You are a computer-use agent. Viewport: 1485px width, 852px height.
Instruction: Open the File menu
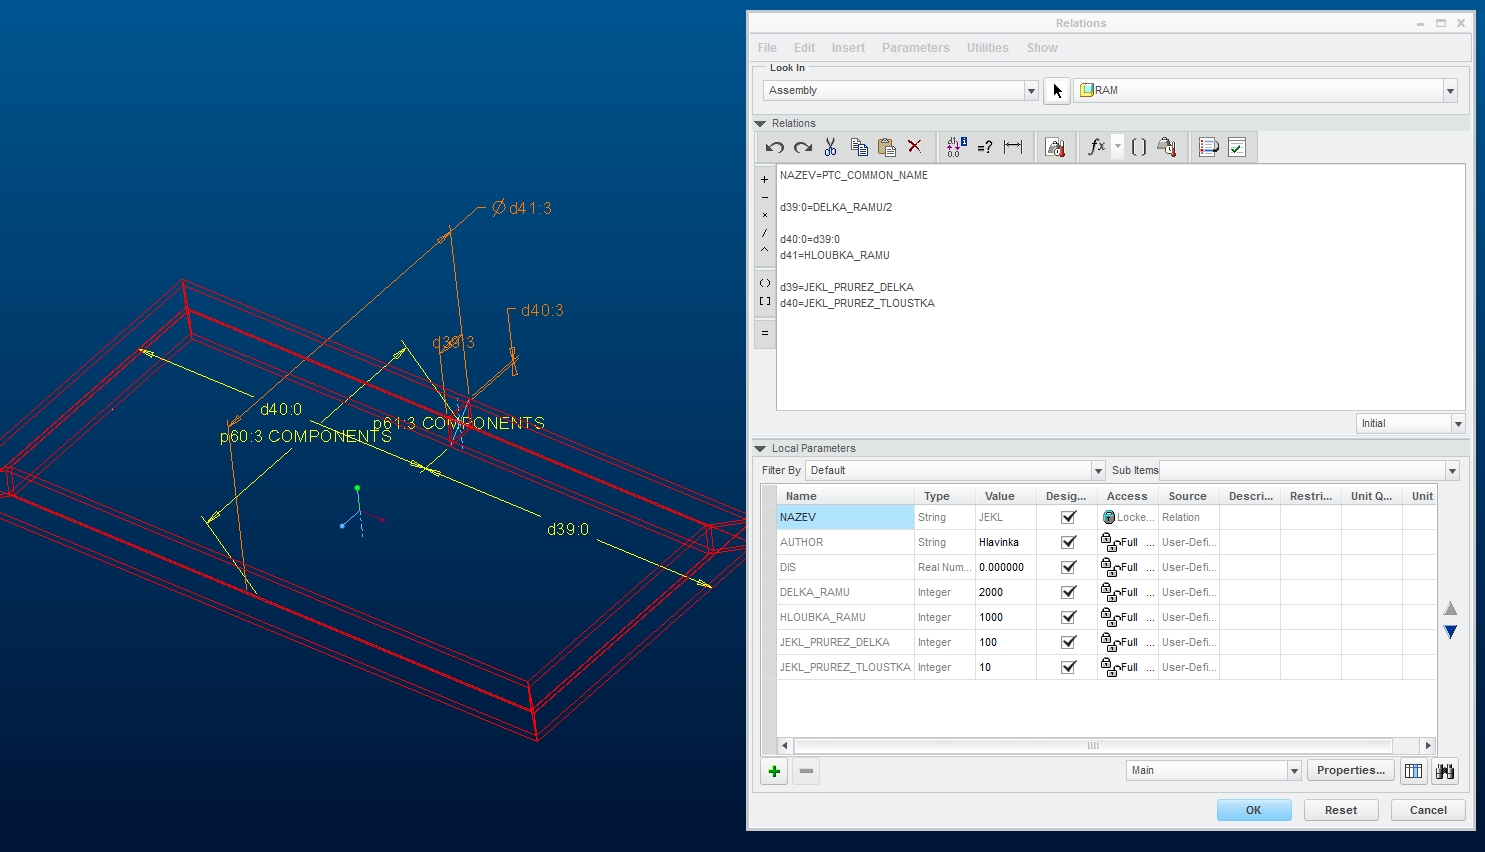tap(767, 48)
